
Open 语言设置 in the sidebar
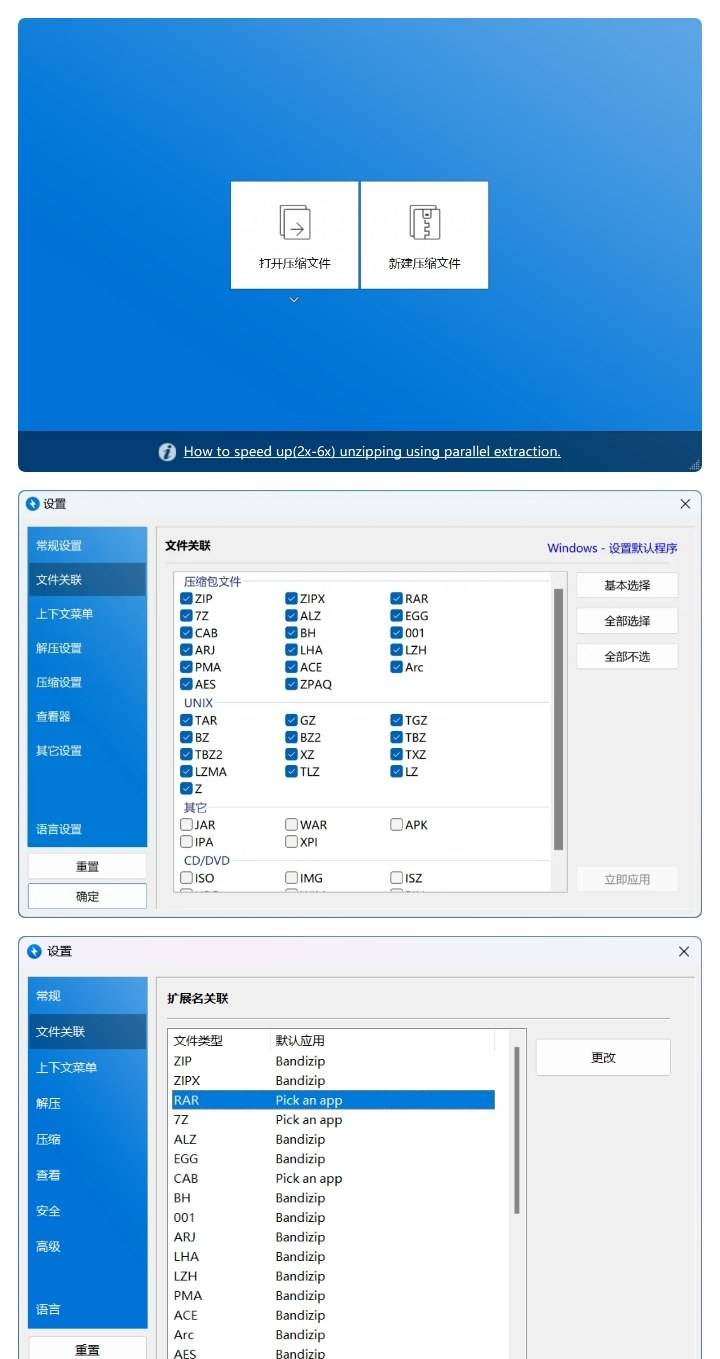pyautogui.click(x=59, y=829)
